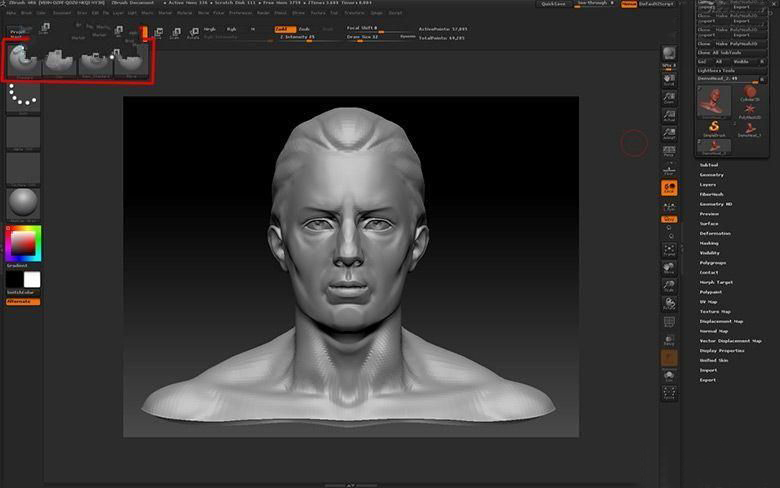Toggle PolyF polyframe display
Screen dimensions: 780x488
(x=669, y=322)
